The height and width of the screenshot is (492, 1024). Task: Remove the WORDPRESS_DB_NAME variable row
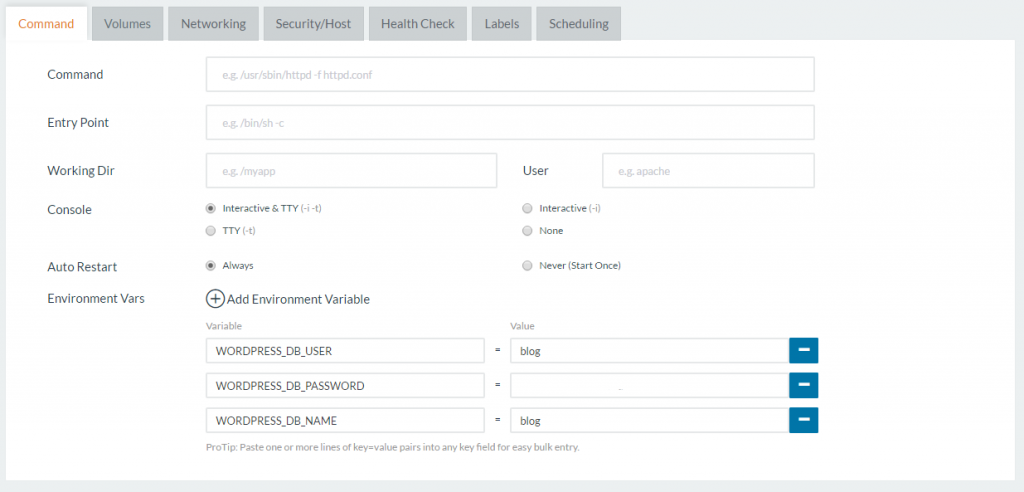pos(804,420)
